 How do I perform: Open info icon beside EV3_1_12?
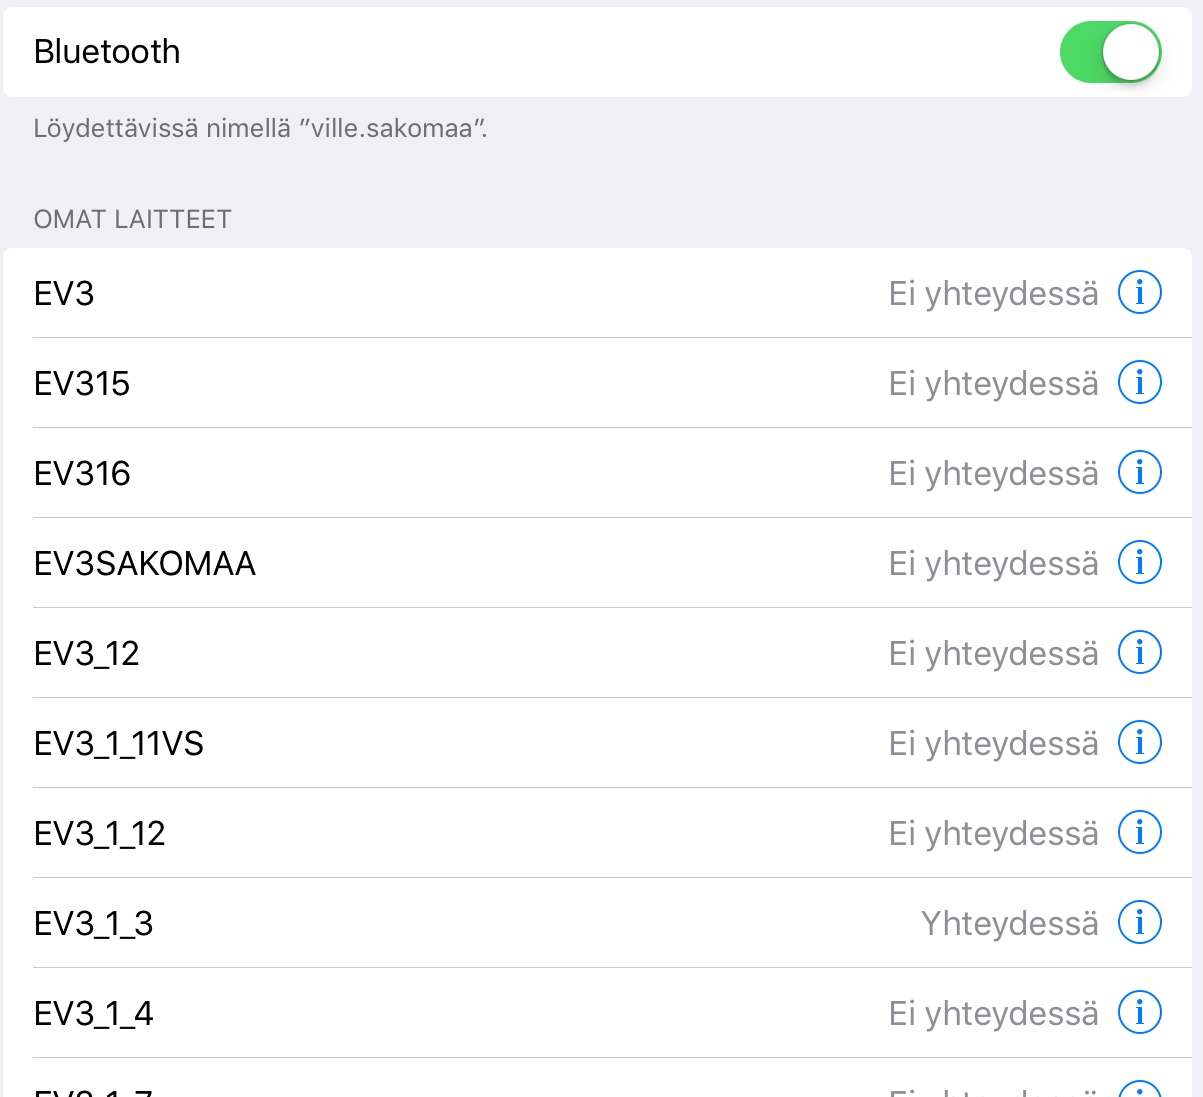tap(1139, 833)
